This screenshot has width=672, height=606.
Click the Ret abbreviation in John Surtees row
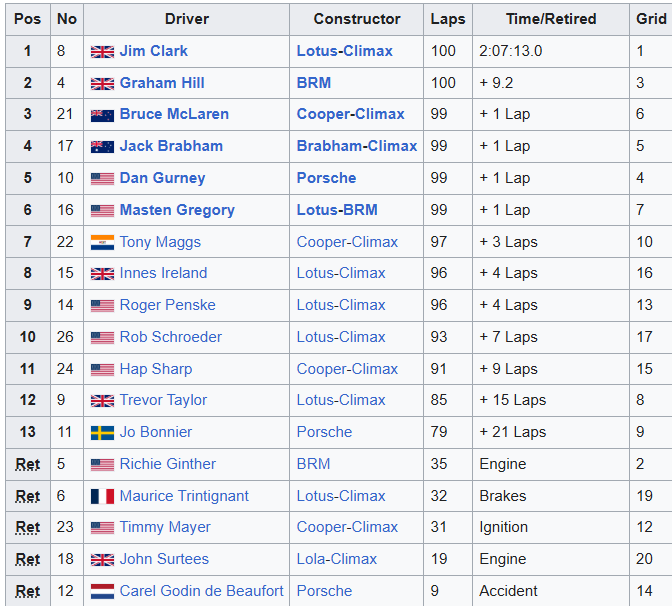[x=27, y=559]
